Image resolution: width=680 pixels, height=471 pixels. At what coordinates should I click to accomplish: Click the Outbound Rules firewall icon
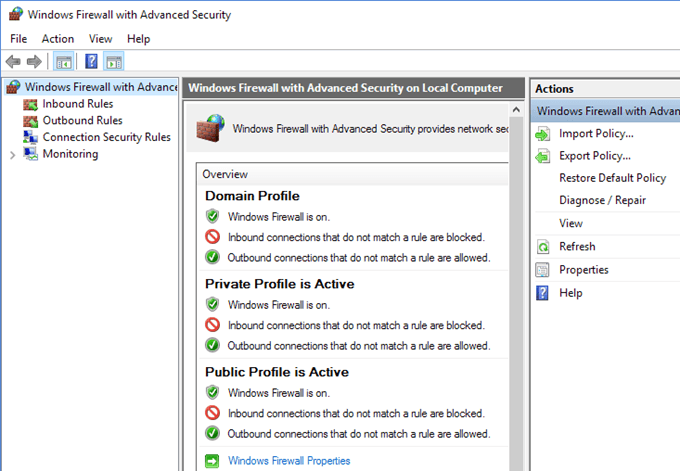tap(31, 121)
